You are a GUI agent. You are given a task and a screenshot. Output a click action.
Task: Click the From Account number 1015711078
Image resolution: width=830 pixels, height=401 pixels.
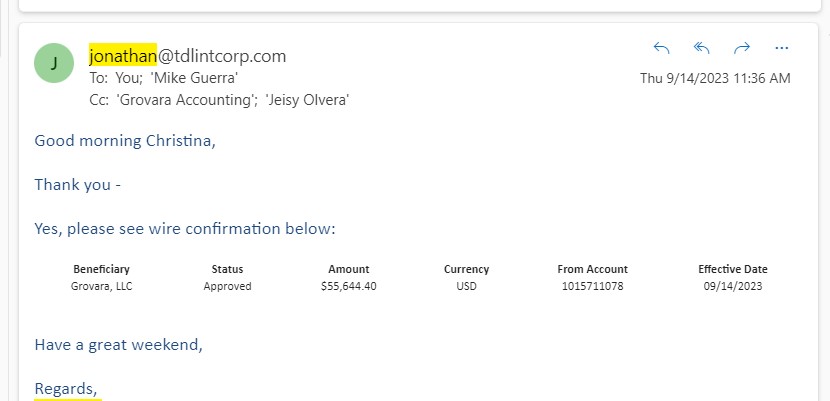coord(592,287)
